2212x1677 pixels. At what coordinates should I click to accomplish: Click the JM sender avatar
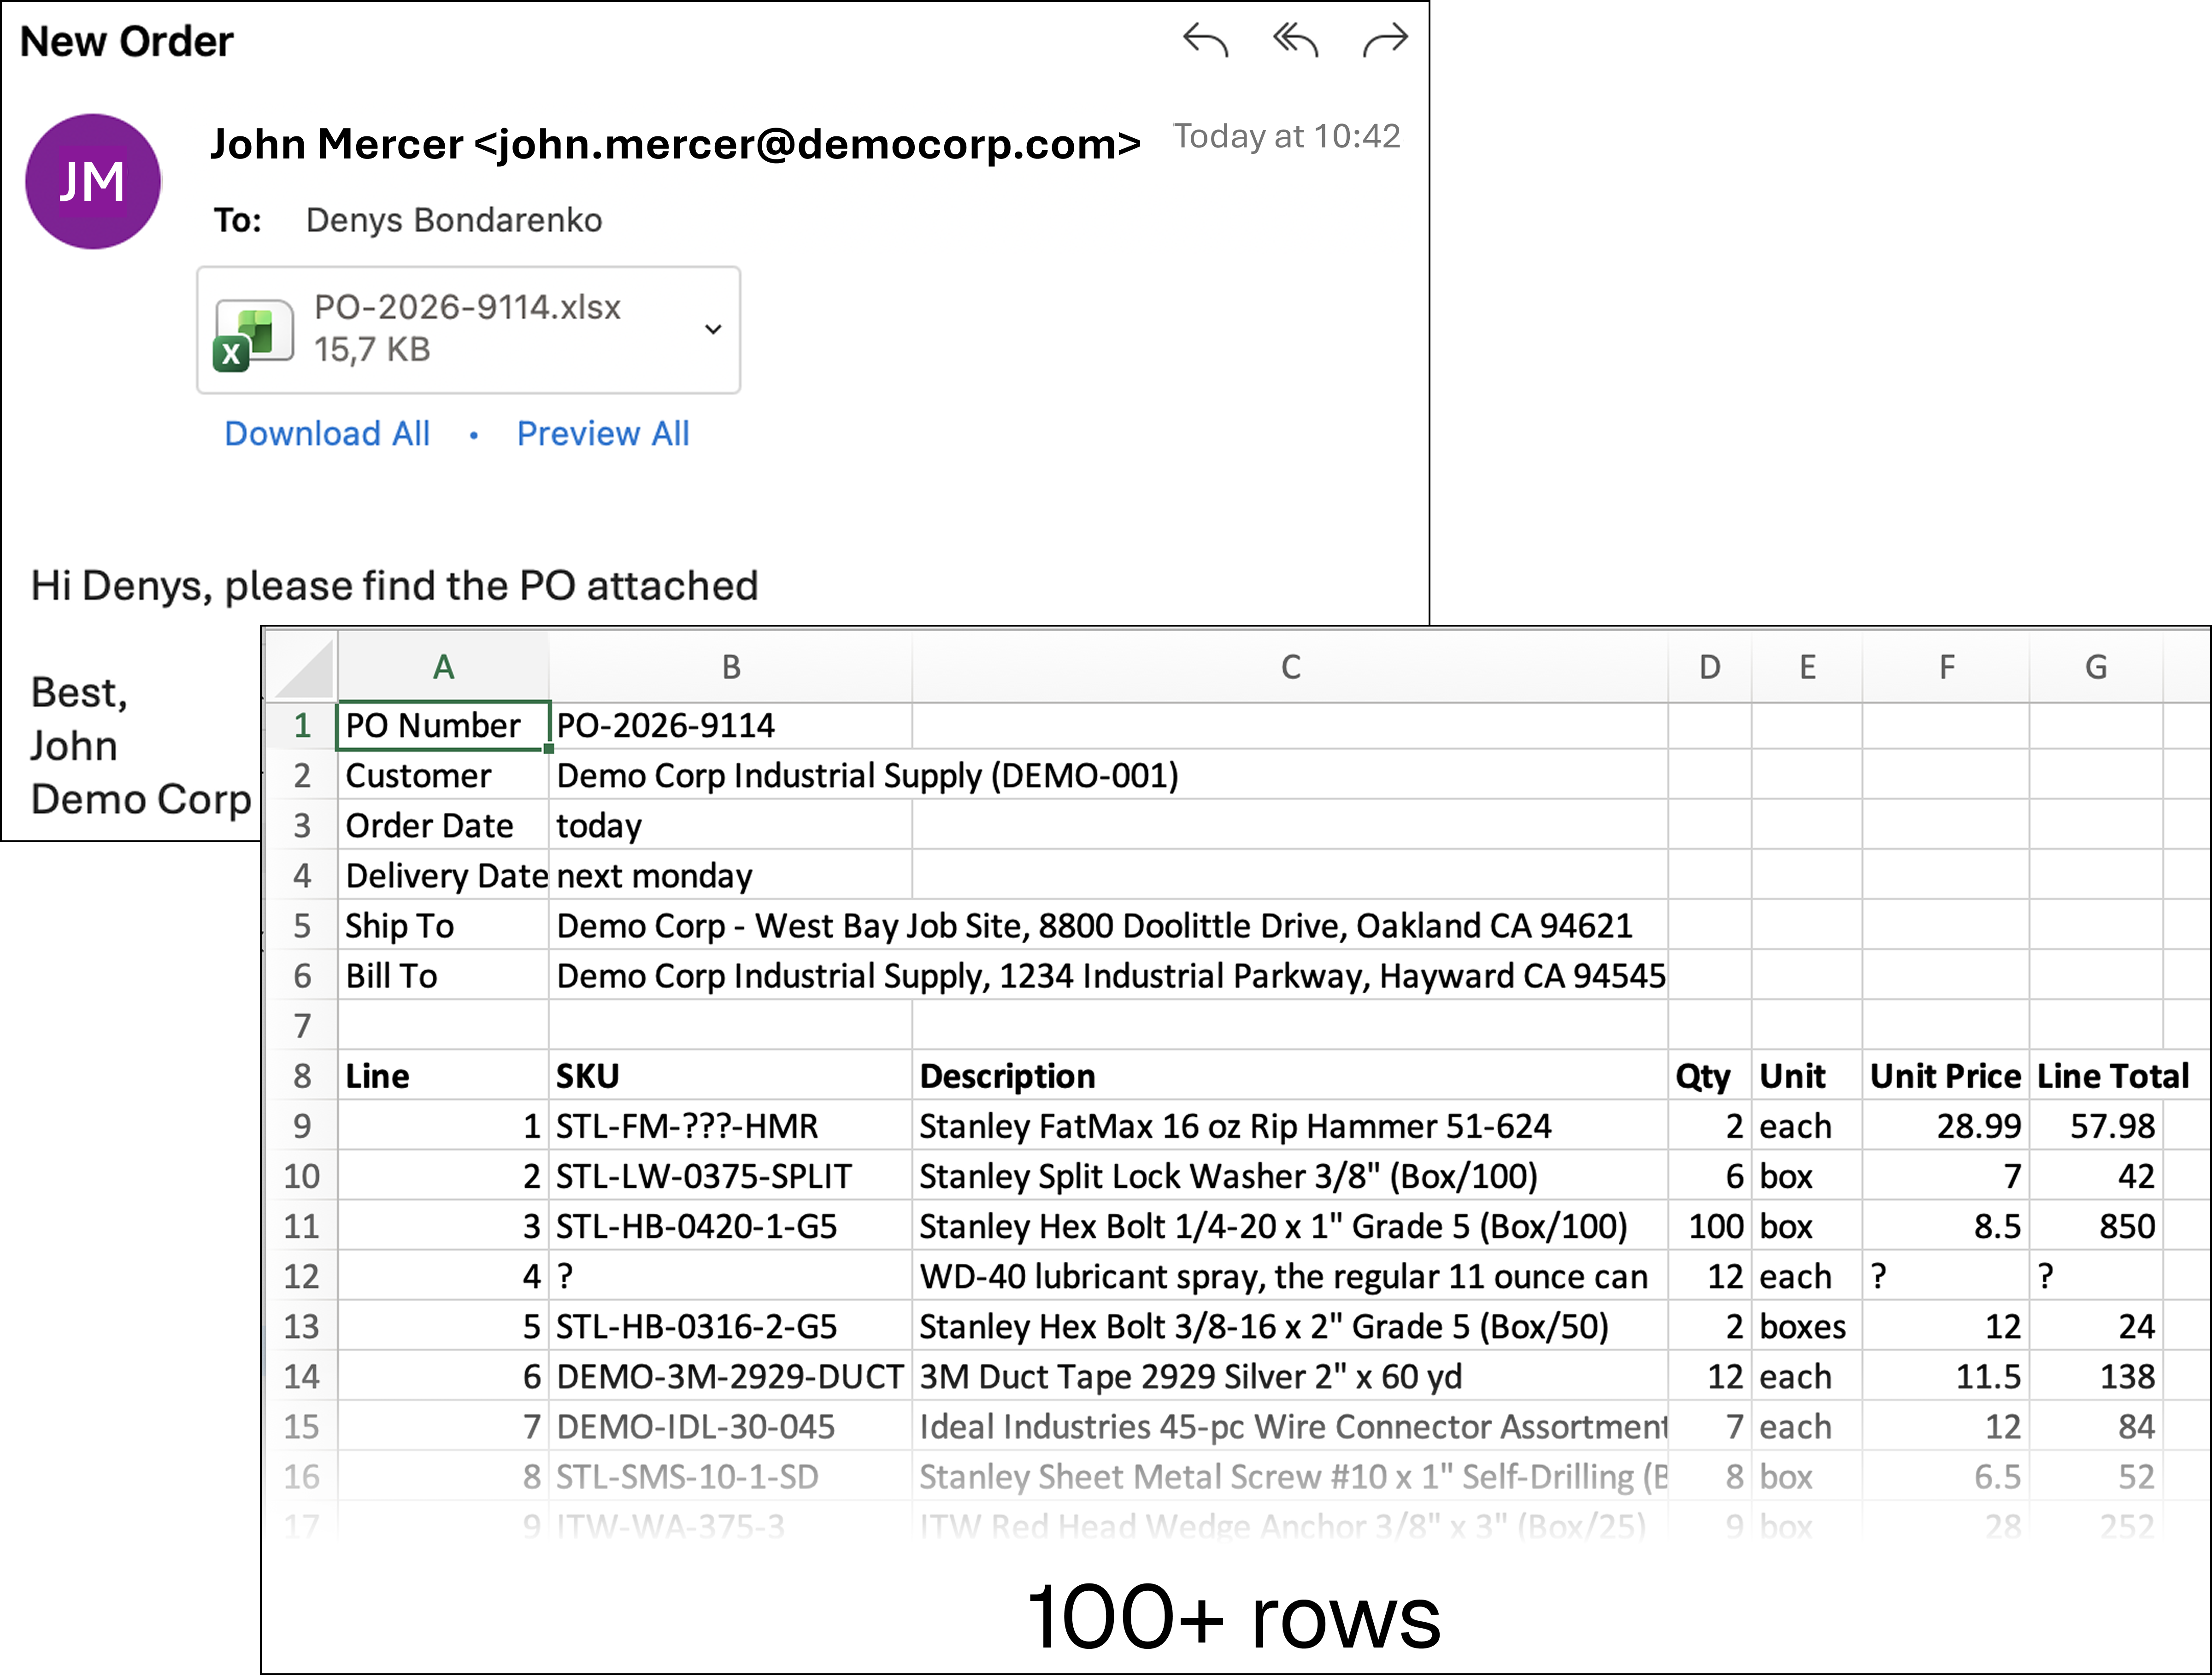tap(93, 181)
